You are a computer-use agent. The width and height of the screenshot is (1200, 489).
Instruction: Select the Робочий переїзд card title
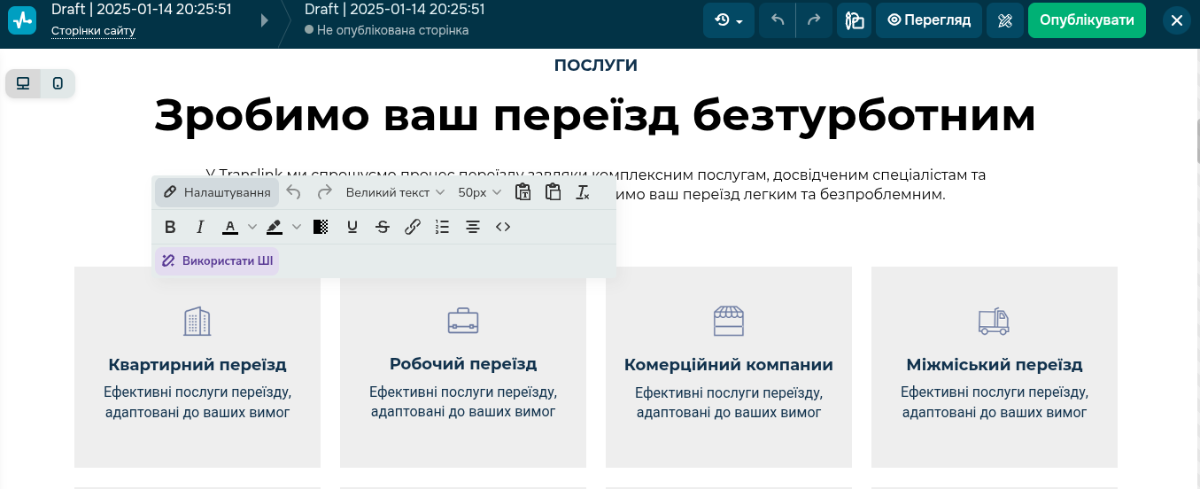[x=463, y=364]
